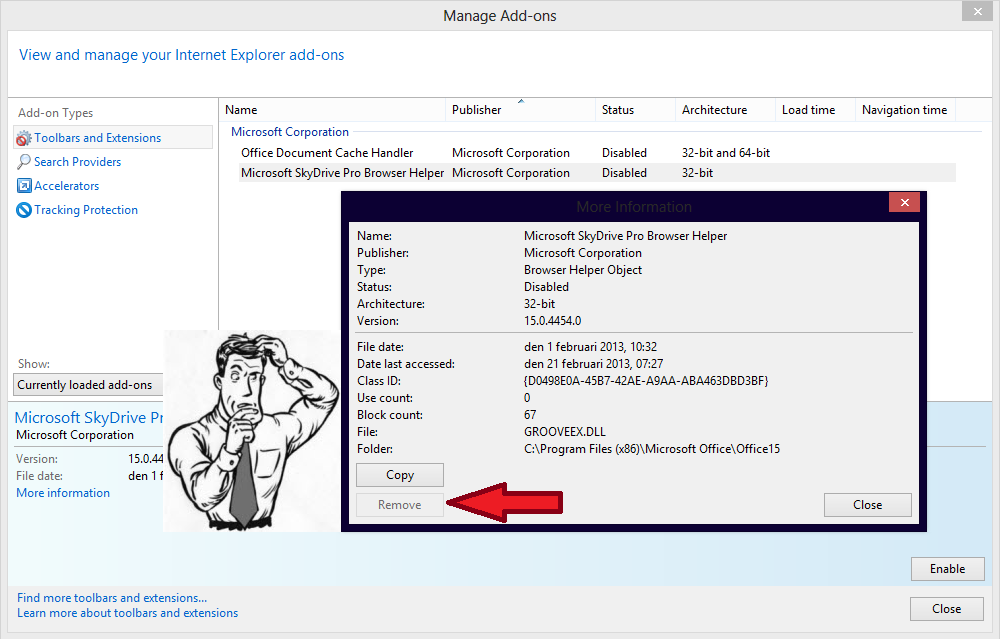Click date last accessed 'den 21 februari 2013, 07:27'
The width and height of the screenshot is (1000, 639).
(x=594, y=364)
